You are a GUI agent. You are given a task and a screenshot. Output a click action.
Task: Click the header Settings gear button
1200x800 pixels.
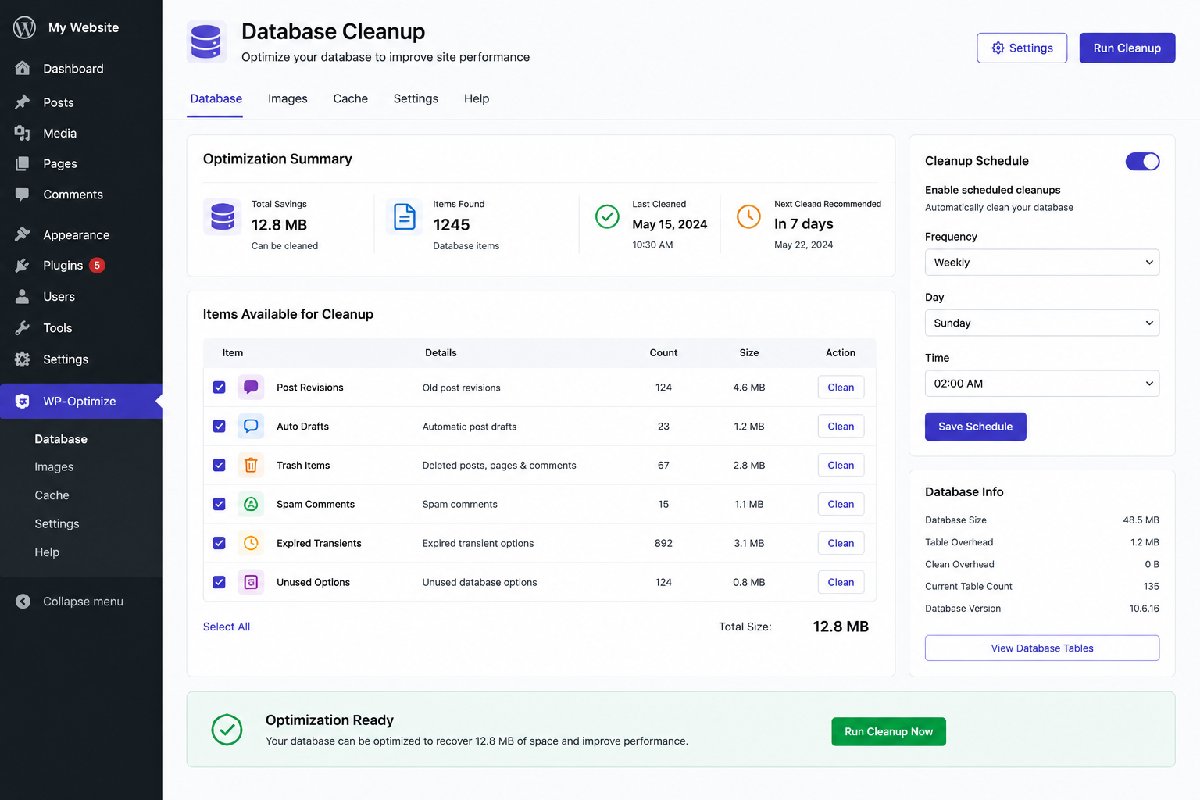coord(1022,48)
